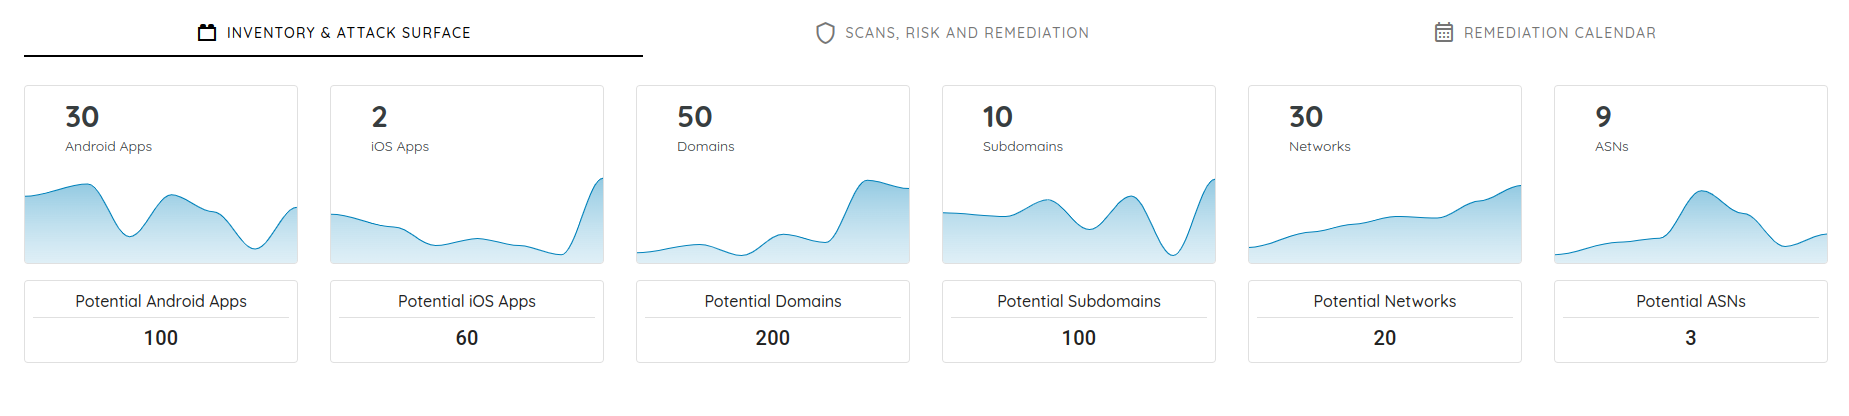
Task: Click the Potential Android Apps panel
Action: coord(161,321)
